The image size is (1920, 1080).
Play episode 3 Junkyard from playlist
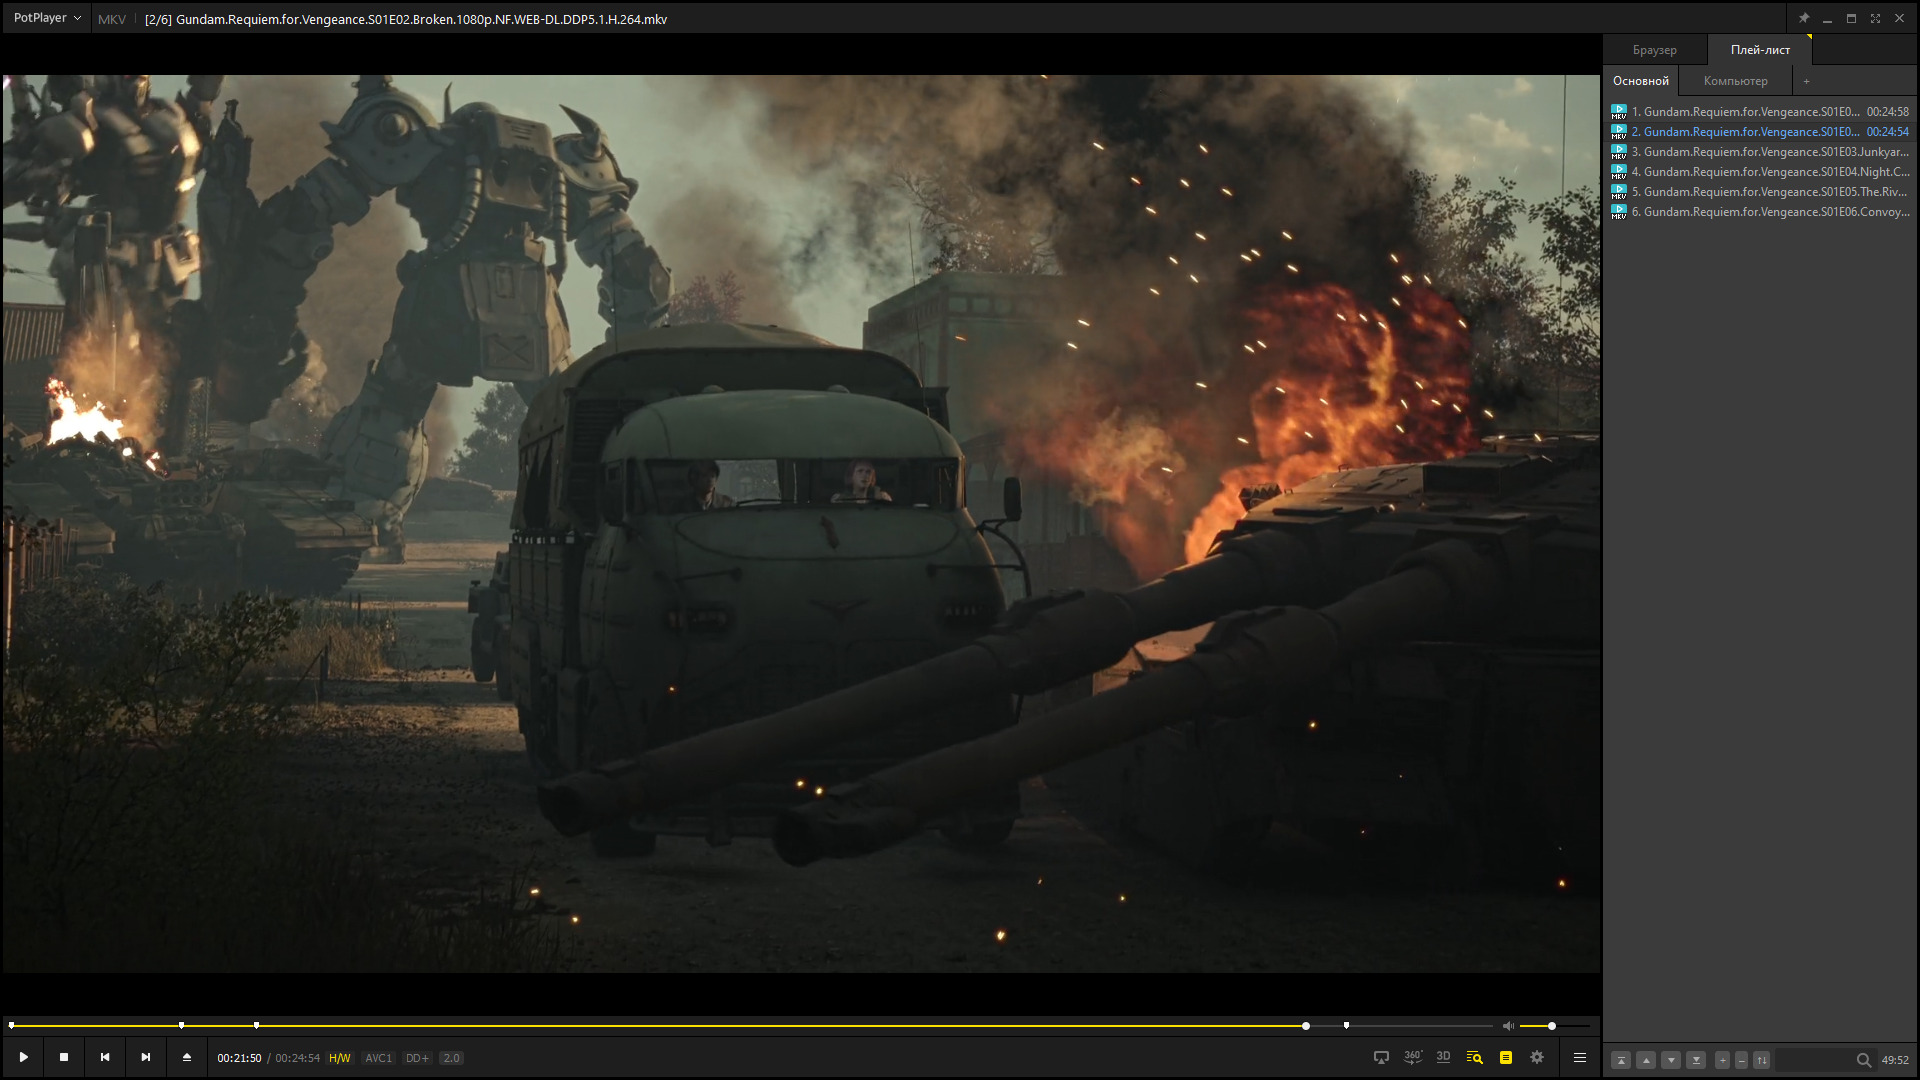[1769, 152]
